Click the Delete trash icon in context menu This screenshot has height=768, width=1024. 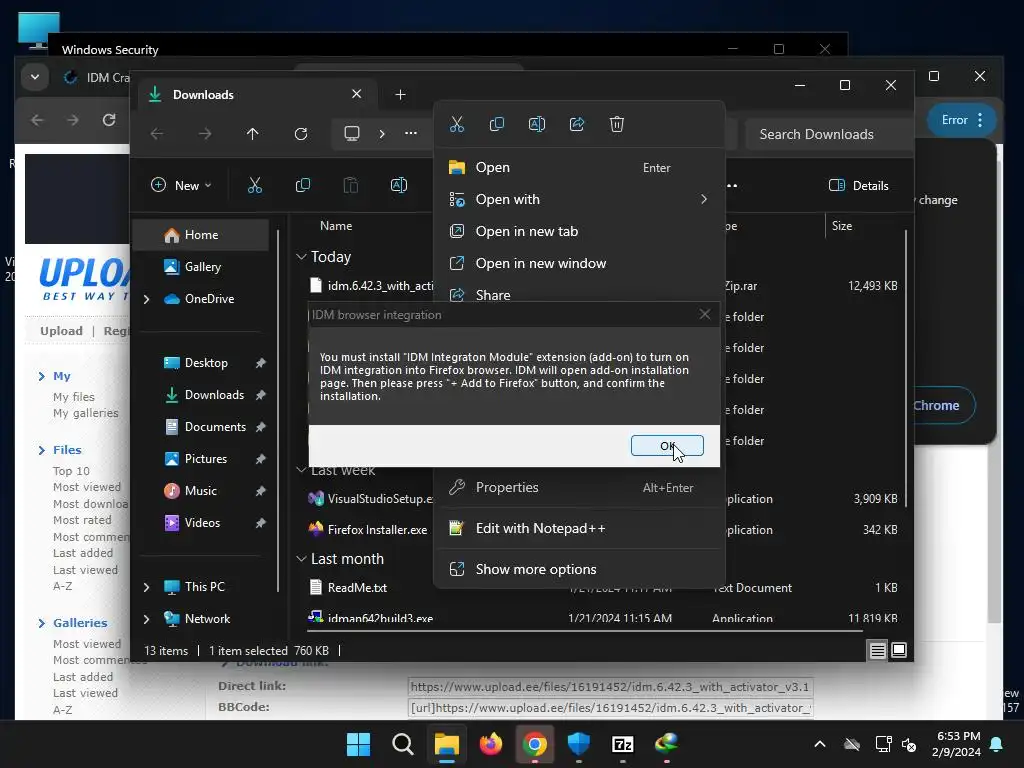[616, 124]
